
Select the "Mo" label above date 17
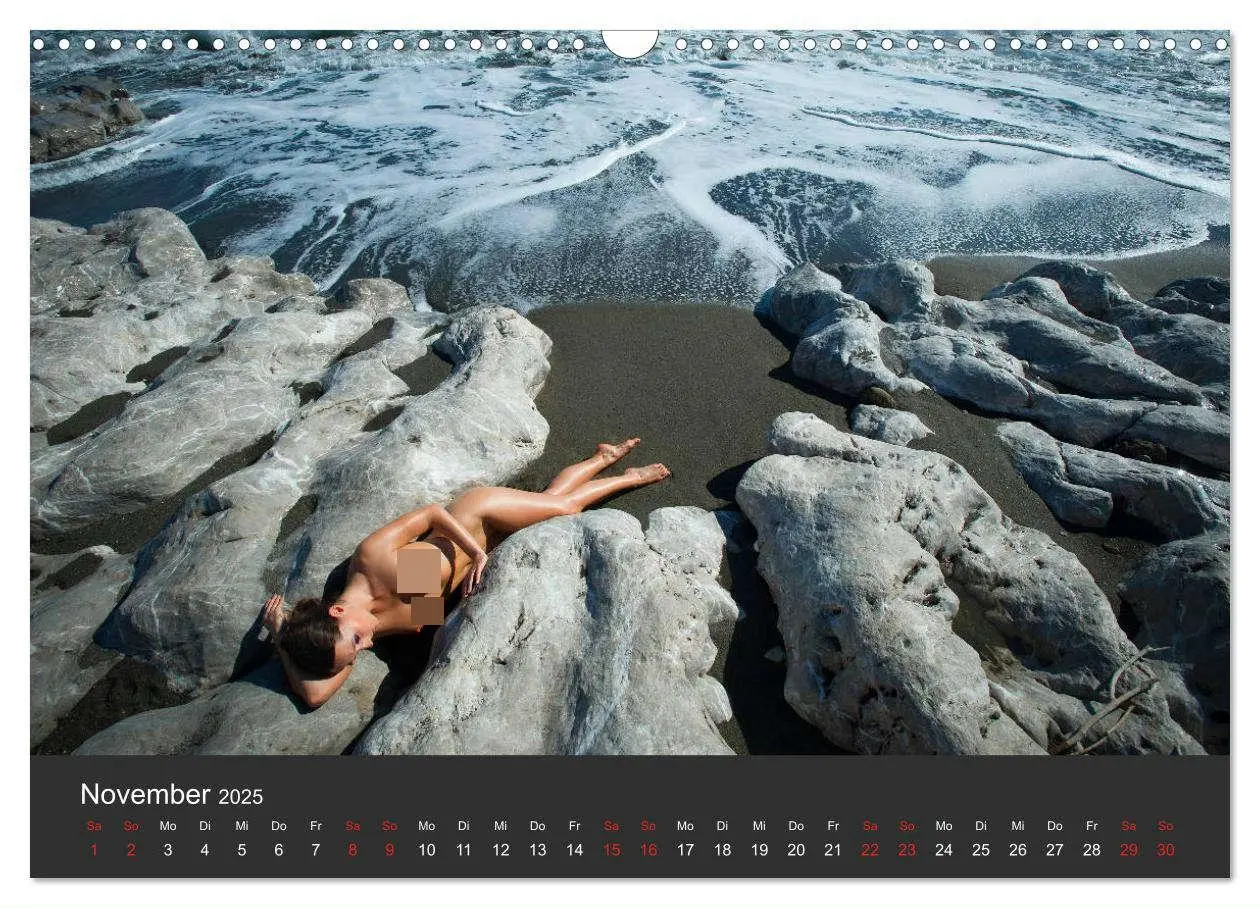tap(685, 826)
